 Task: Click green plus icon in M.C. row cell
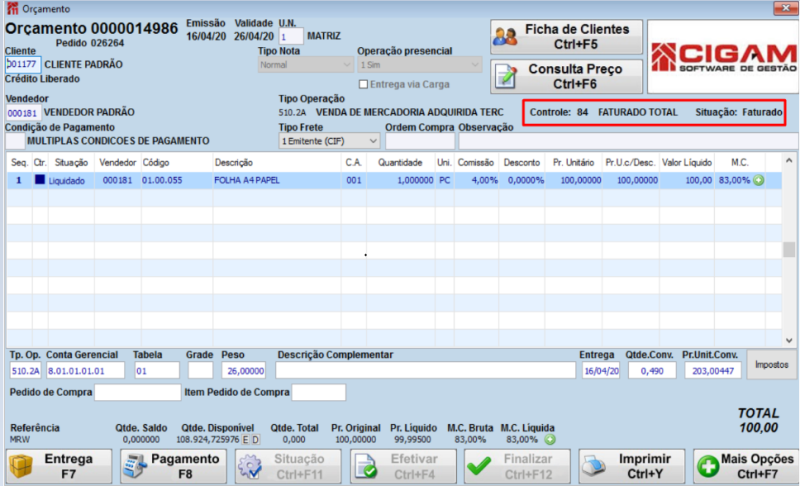click(759, 181)
